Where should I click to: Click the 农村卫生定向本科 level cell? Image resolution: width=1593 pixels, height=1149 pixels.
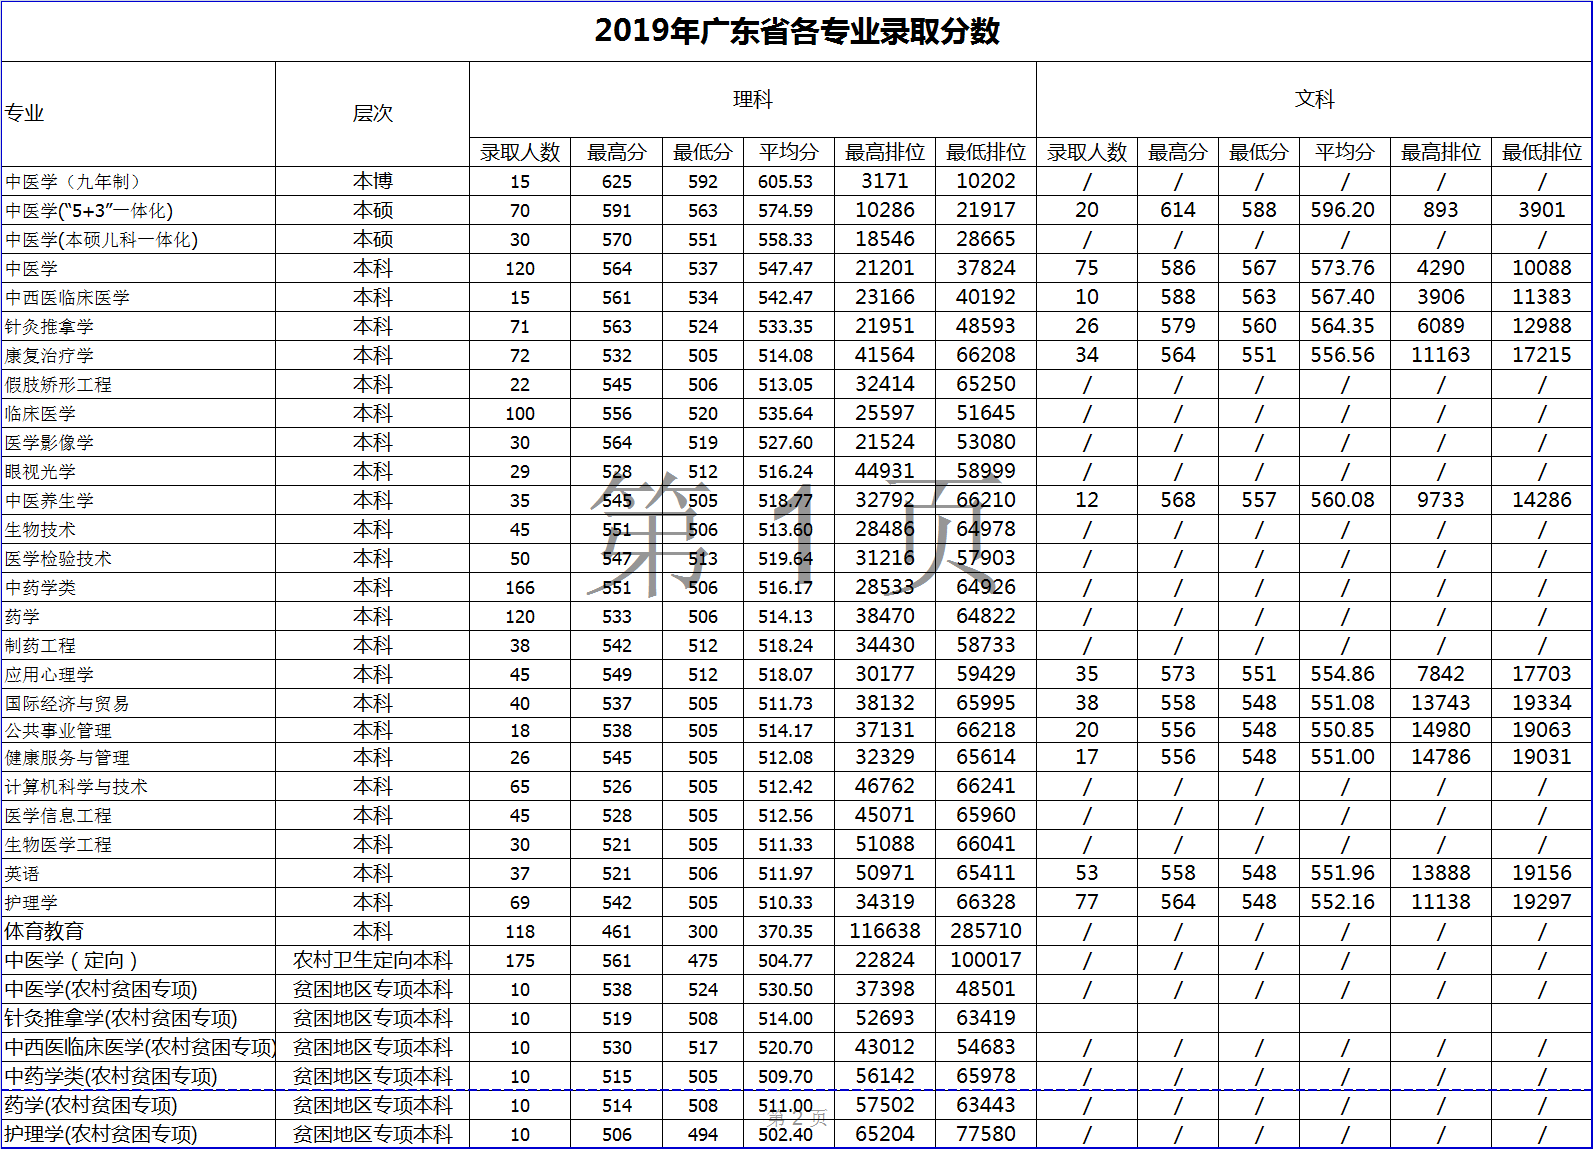point(373,961)
